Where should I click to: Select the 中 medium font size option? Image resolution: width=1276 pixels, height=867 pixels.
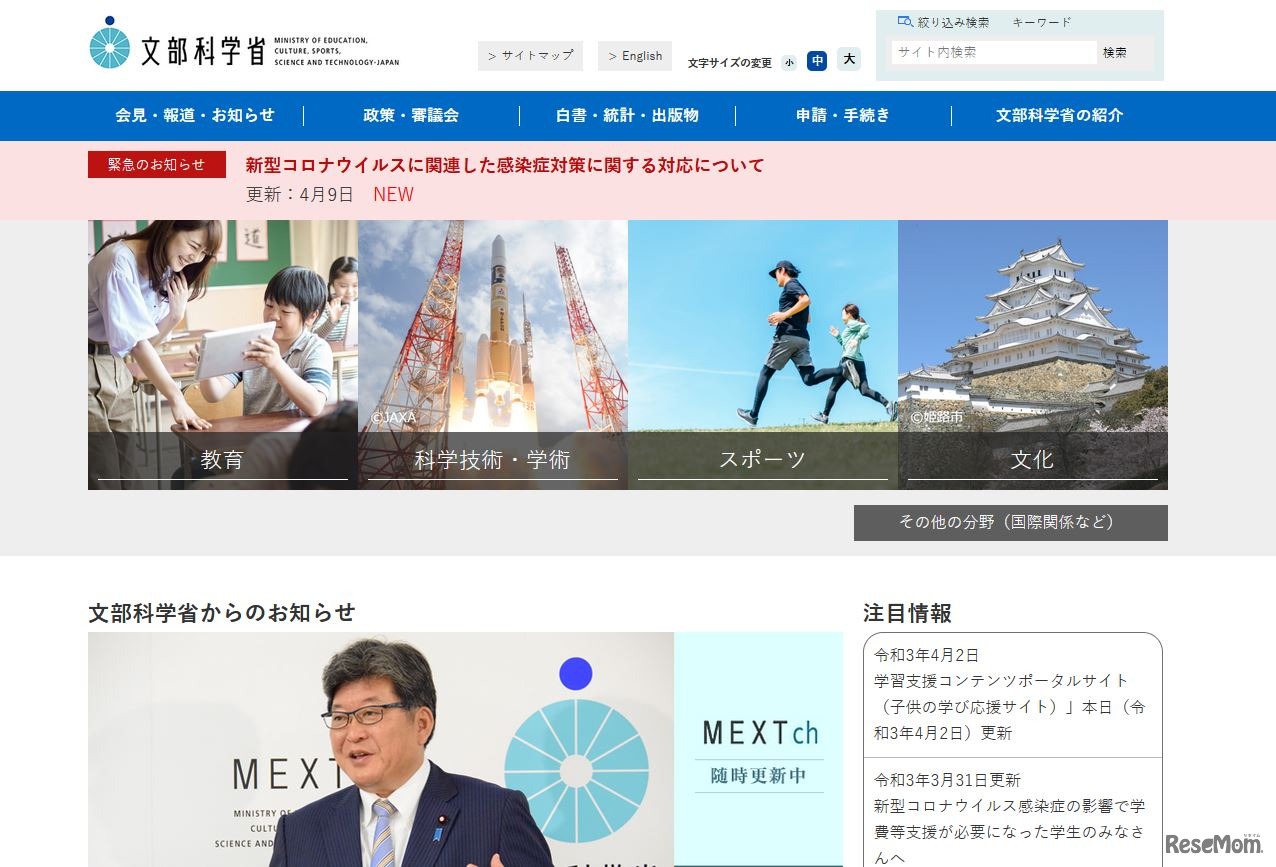click(818, 61)
